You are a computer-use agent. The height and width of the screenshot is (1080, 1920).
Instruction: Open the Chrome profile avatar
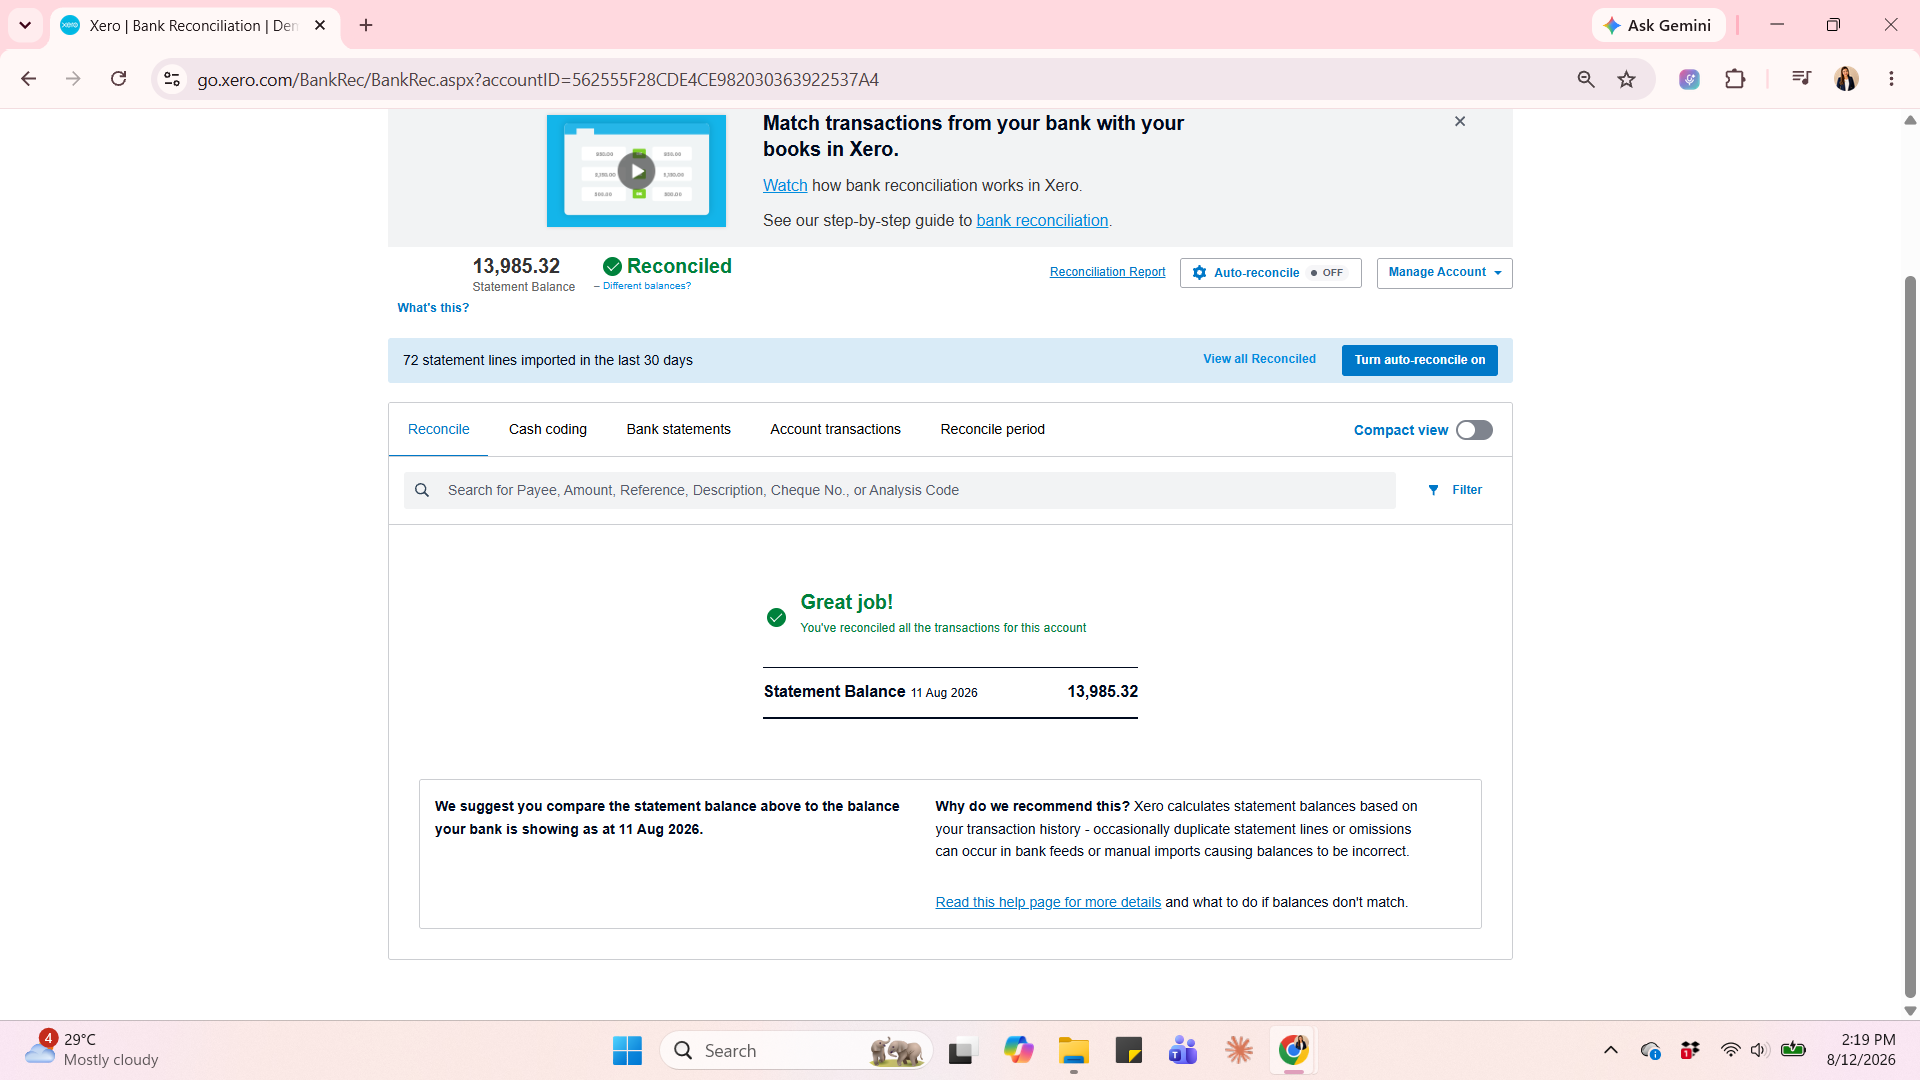click(x=1846, y=79)
